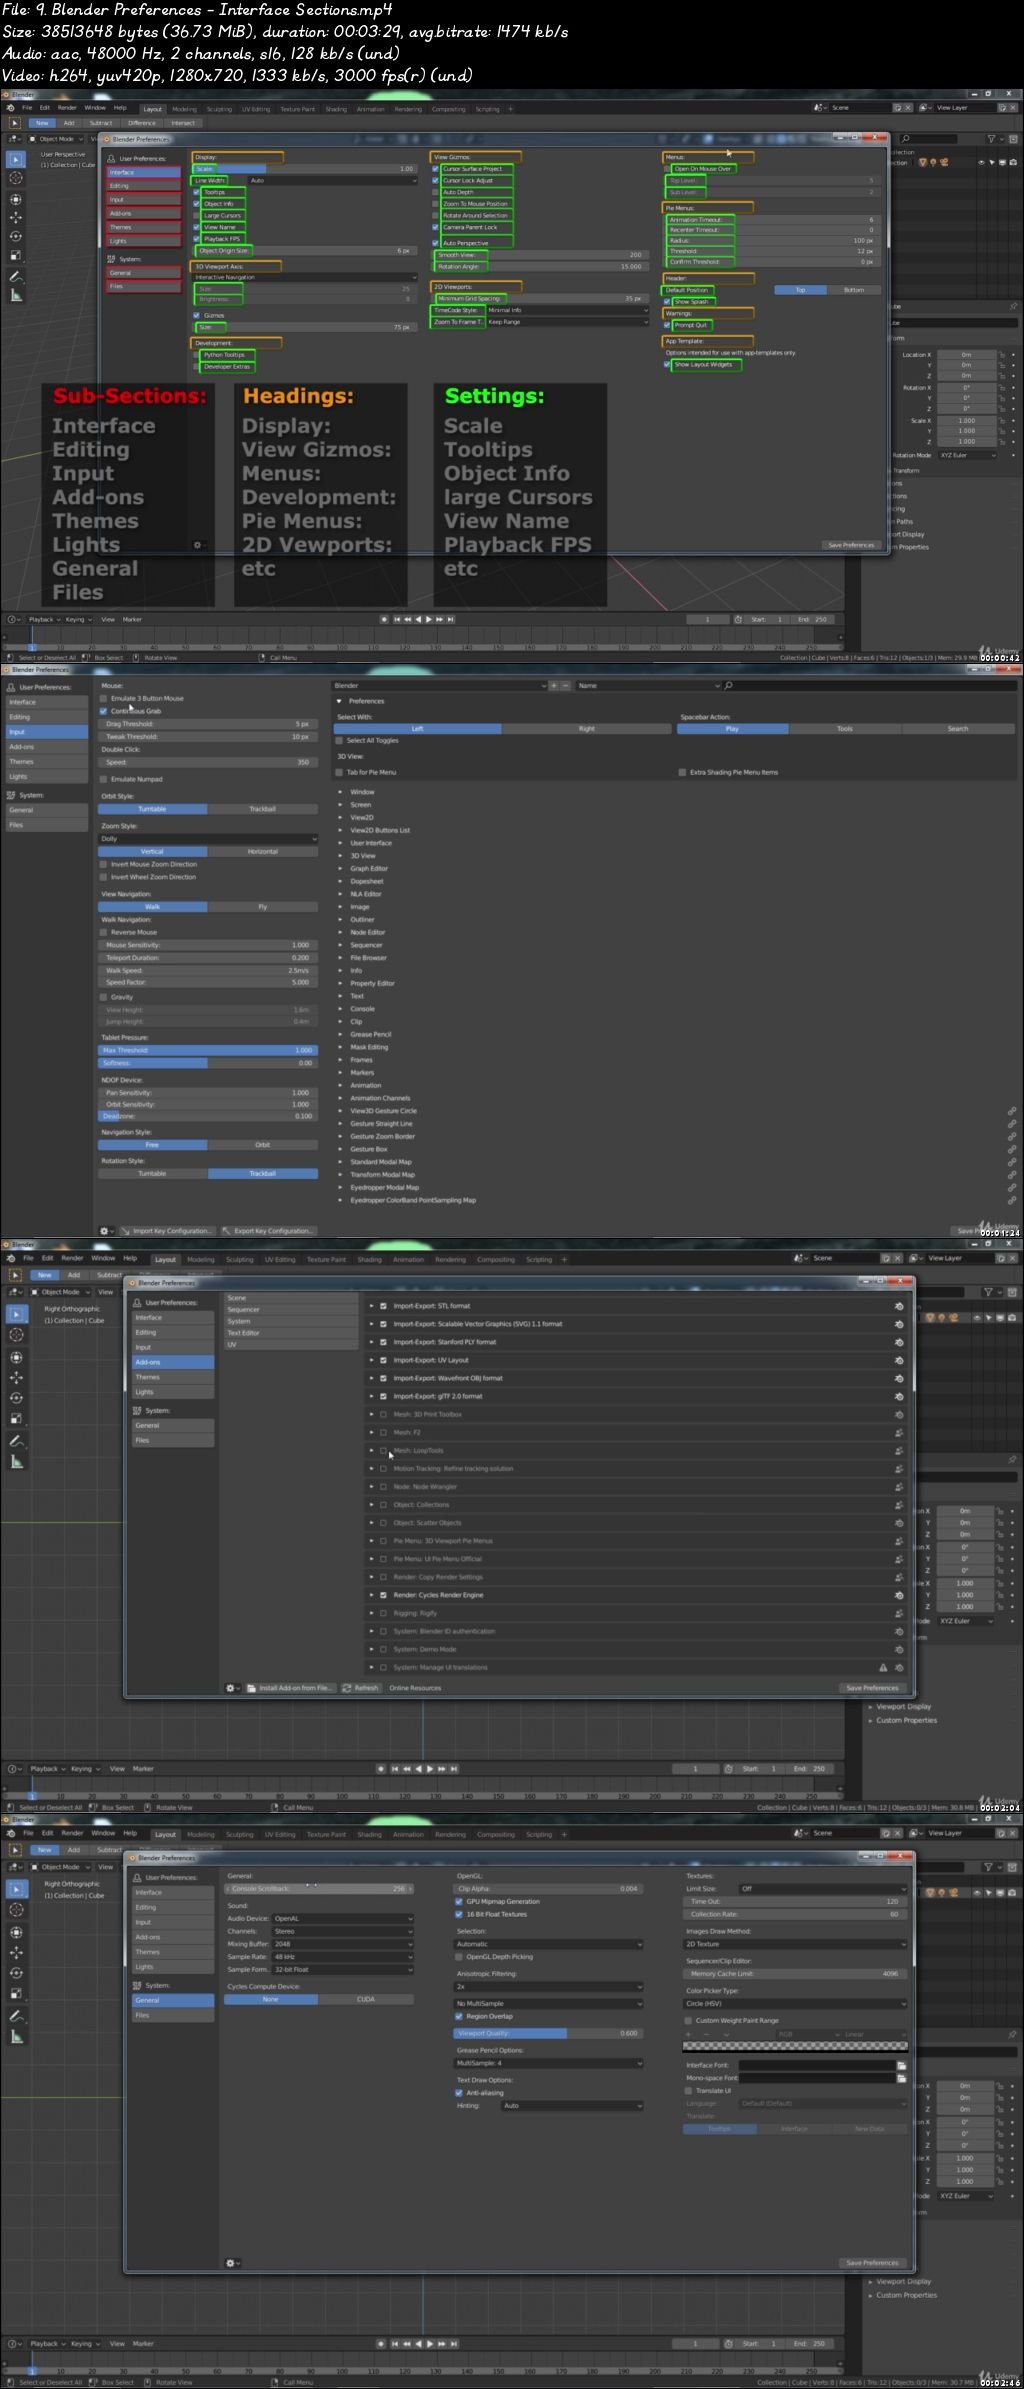Select the Select Box tool in the System General frame
The height and width of the screenshot is (2389, 1024).
coord(16,1888)
